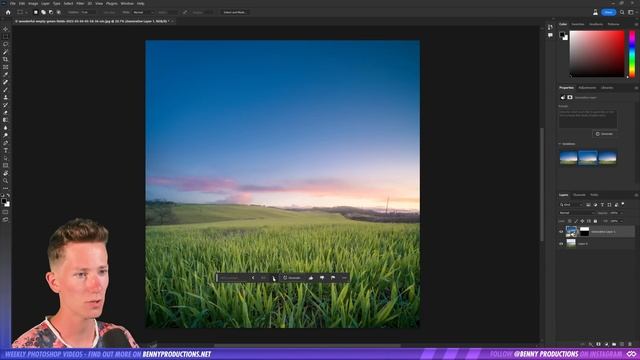640x360 pixels.
Task: Select the third variation thumbnail
Action: click(607, 158)
